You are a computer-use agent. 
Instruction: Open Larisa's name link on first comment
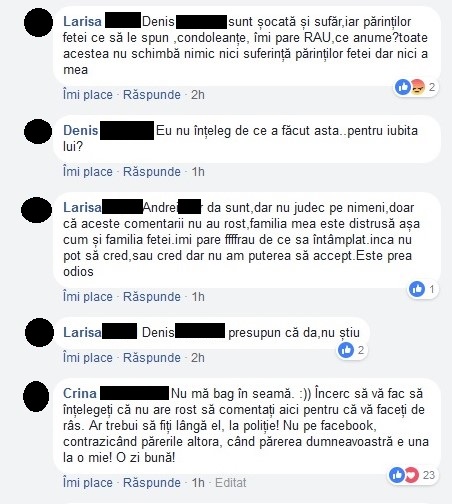pyautogui.click(x=82, y=22)
